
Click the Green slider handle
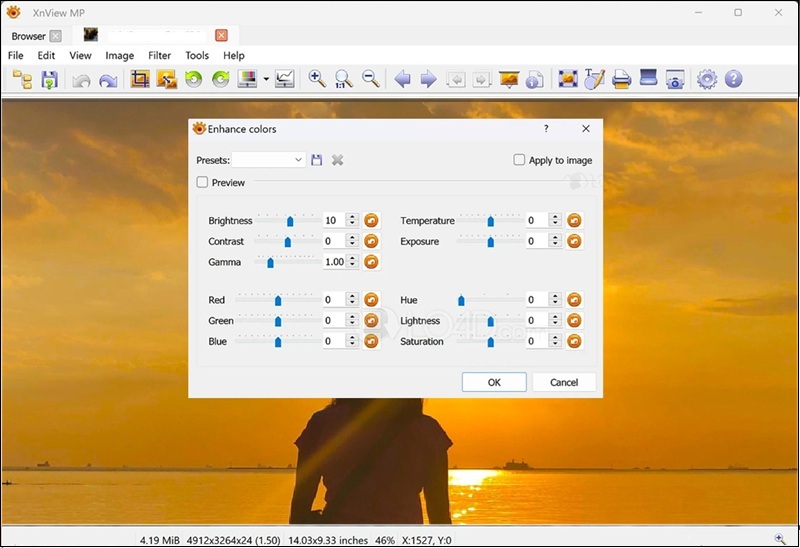278,321
